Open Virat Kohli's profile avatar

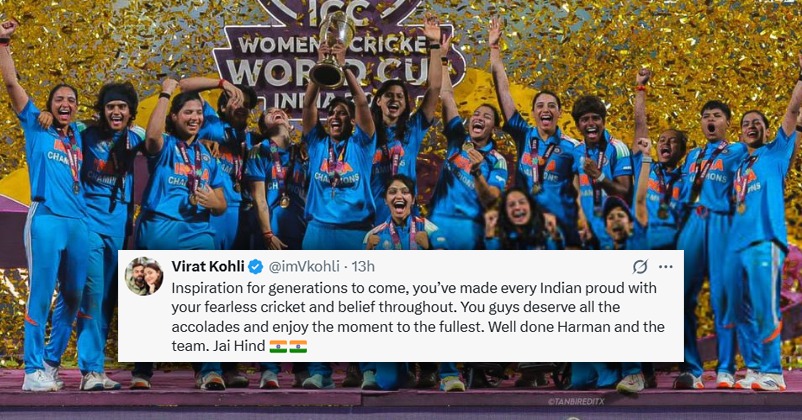click(145, 277)
